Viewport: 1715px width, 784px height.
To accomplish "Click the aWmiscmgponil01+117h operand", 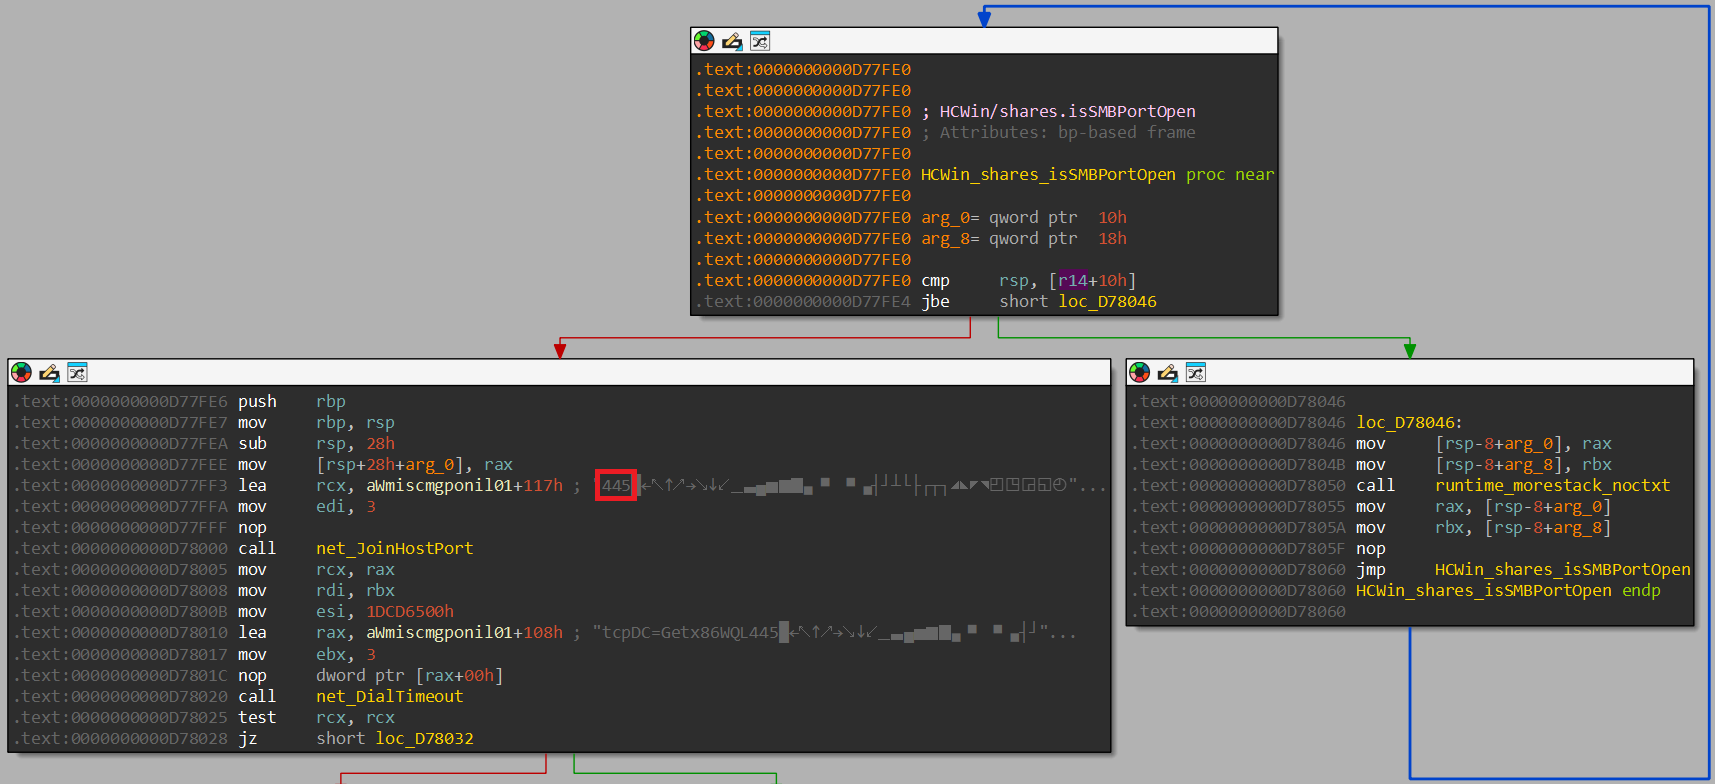I will (x=464, y=485).
